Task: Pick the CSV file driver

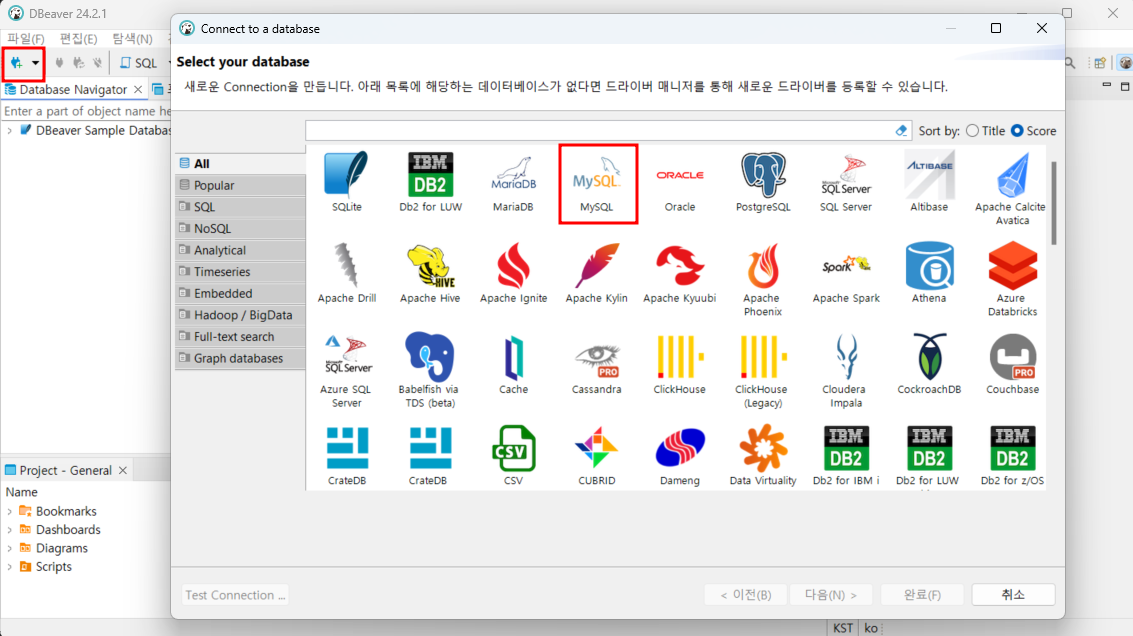Action: click(513, 455)
